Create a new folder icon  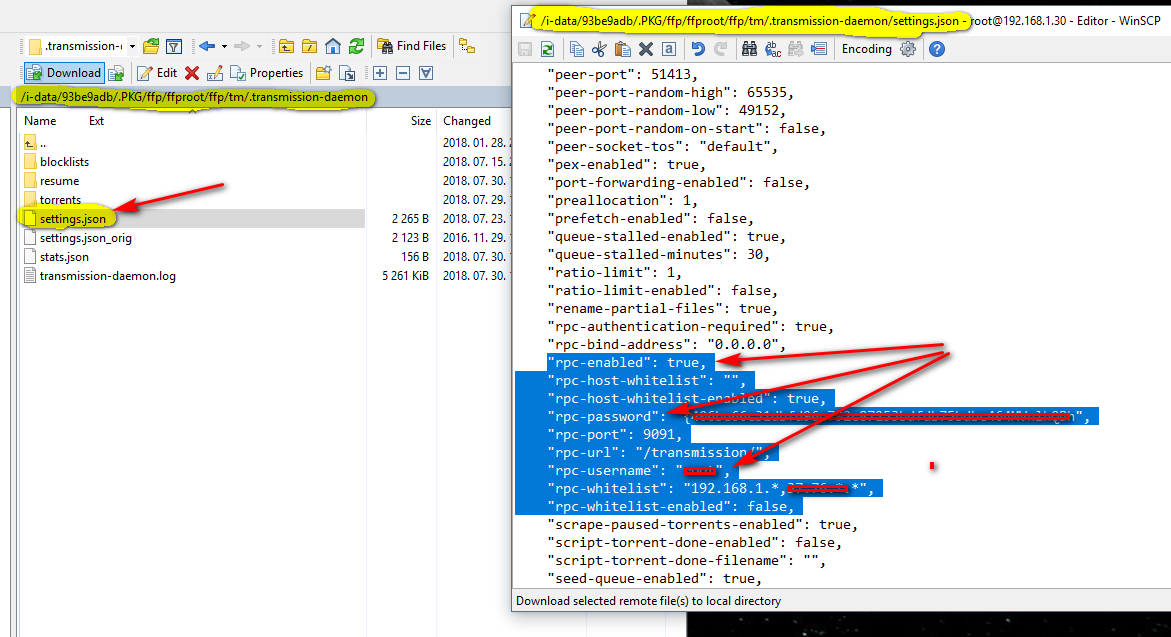[323, 73]
